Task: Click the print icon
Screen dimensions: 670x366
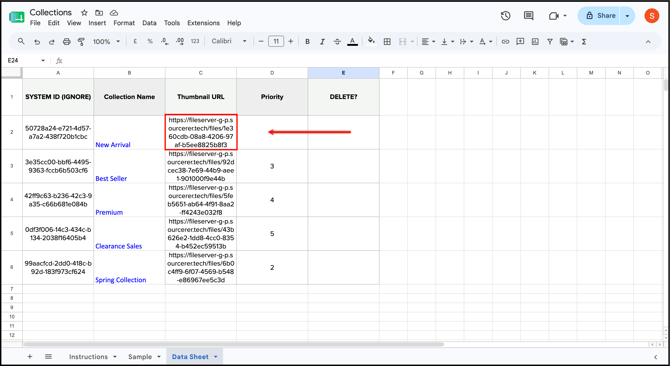Action: (67, 41)
